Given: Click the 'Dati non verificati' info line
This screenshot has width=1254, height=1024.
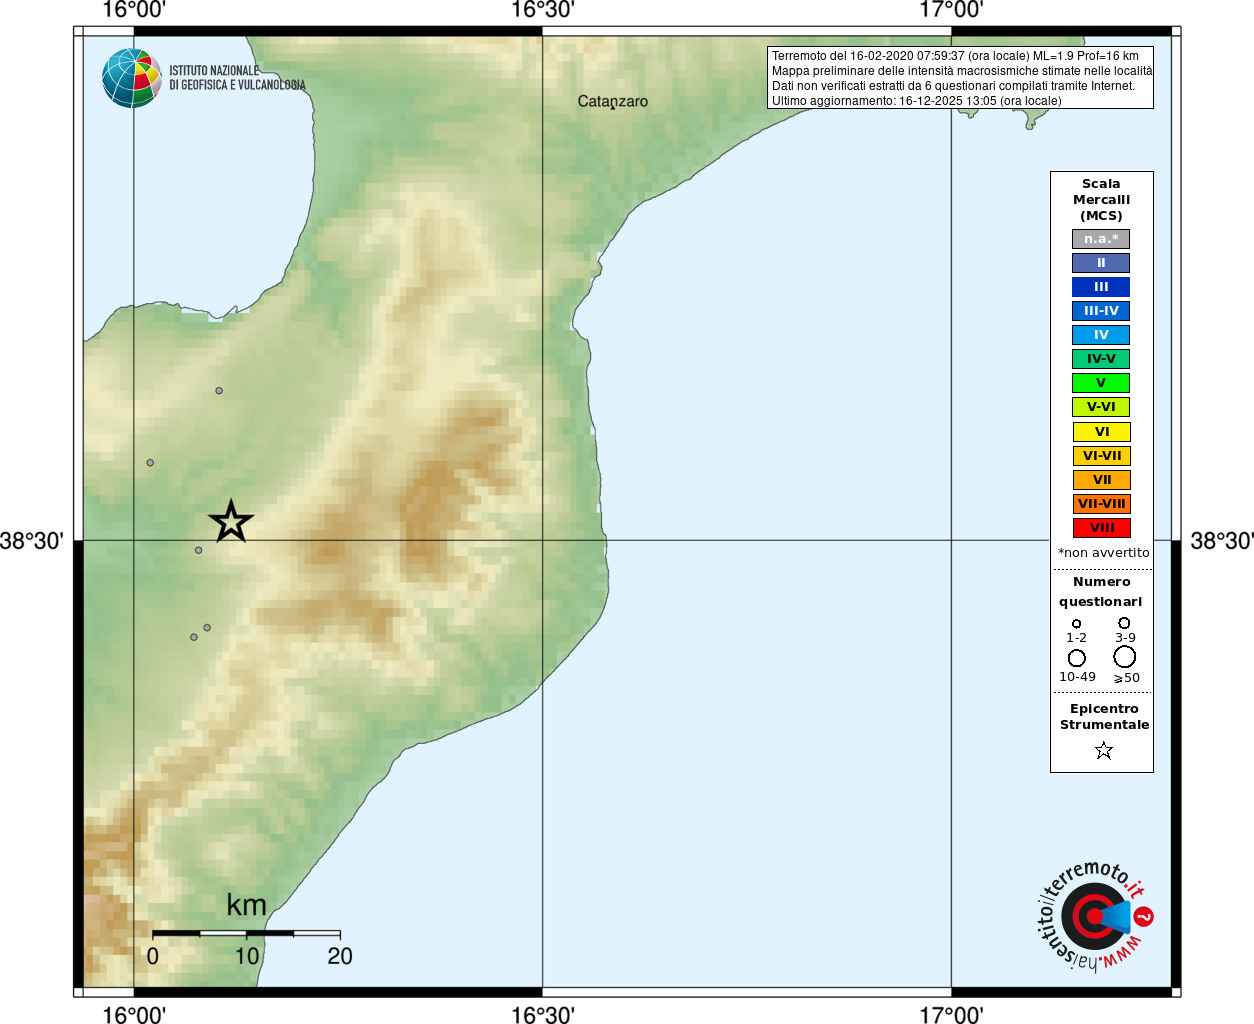Looking at the screenshot, I should click(x=953, y=86).
